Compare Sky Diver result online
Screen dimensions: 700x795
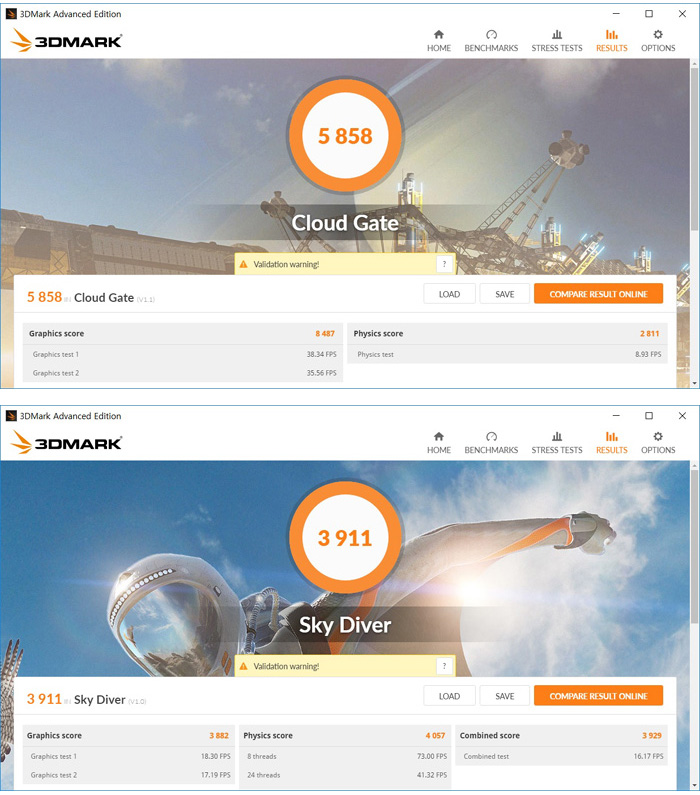(598, 696)
